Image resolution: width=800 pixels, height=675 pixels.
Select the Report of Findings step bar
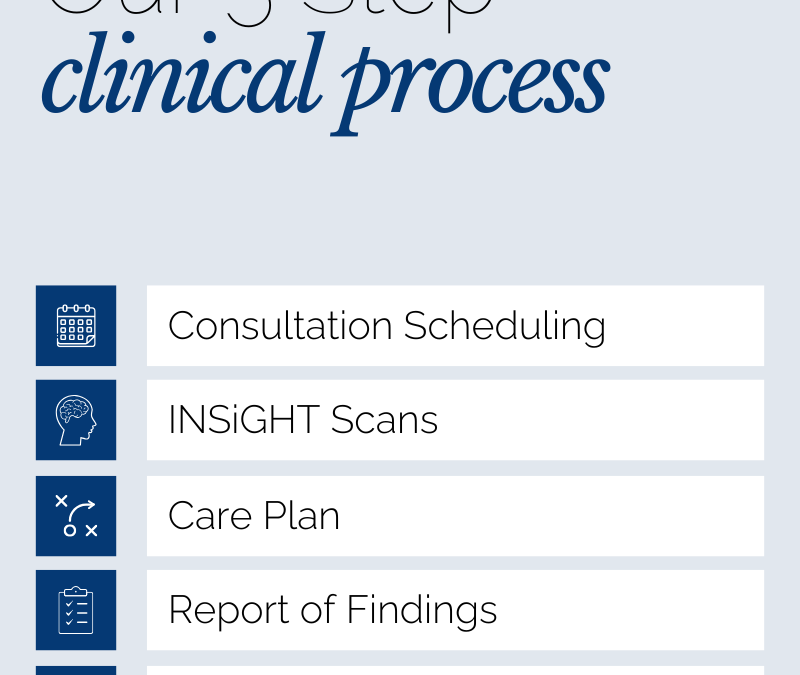(455, 610)
